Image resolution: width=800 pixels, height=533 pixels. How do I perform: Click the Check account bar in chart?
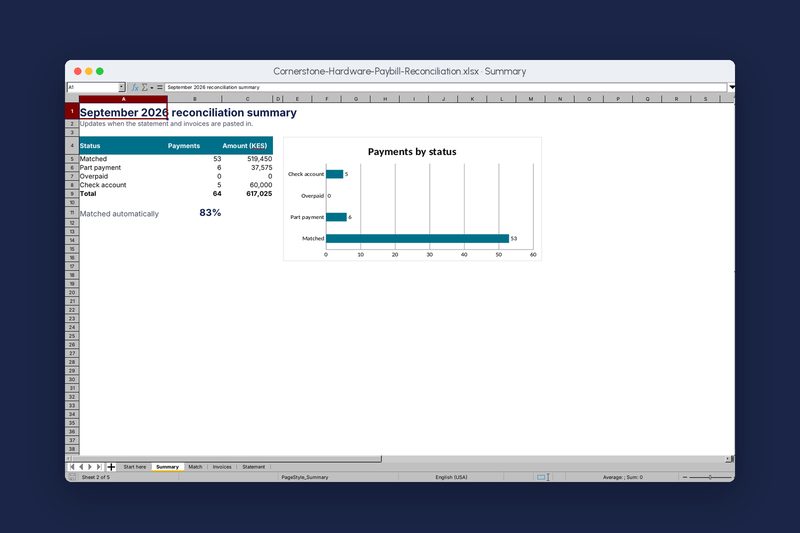click(x=335, y=174)
